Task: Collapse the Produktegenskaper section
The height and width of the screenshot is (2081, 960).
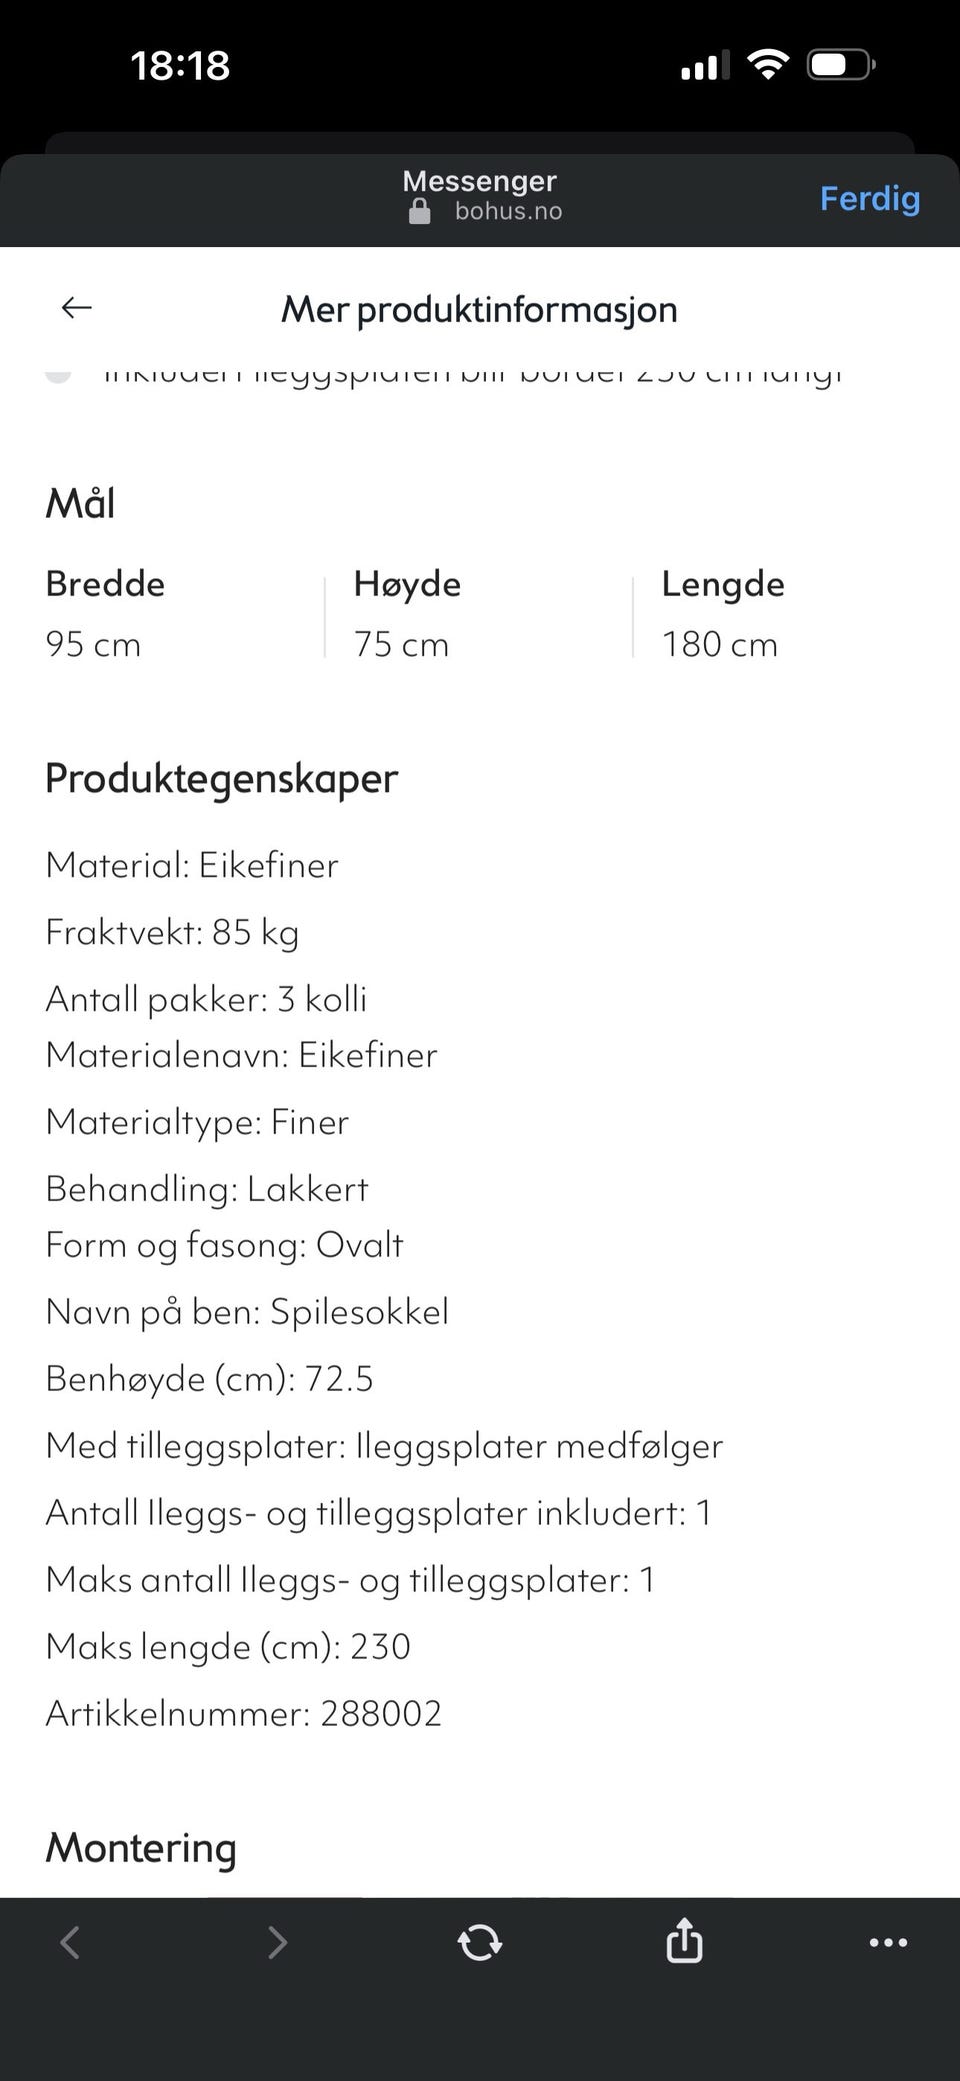Action: point(220,778)
